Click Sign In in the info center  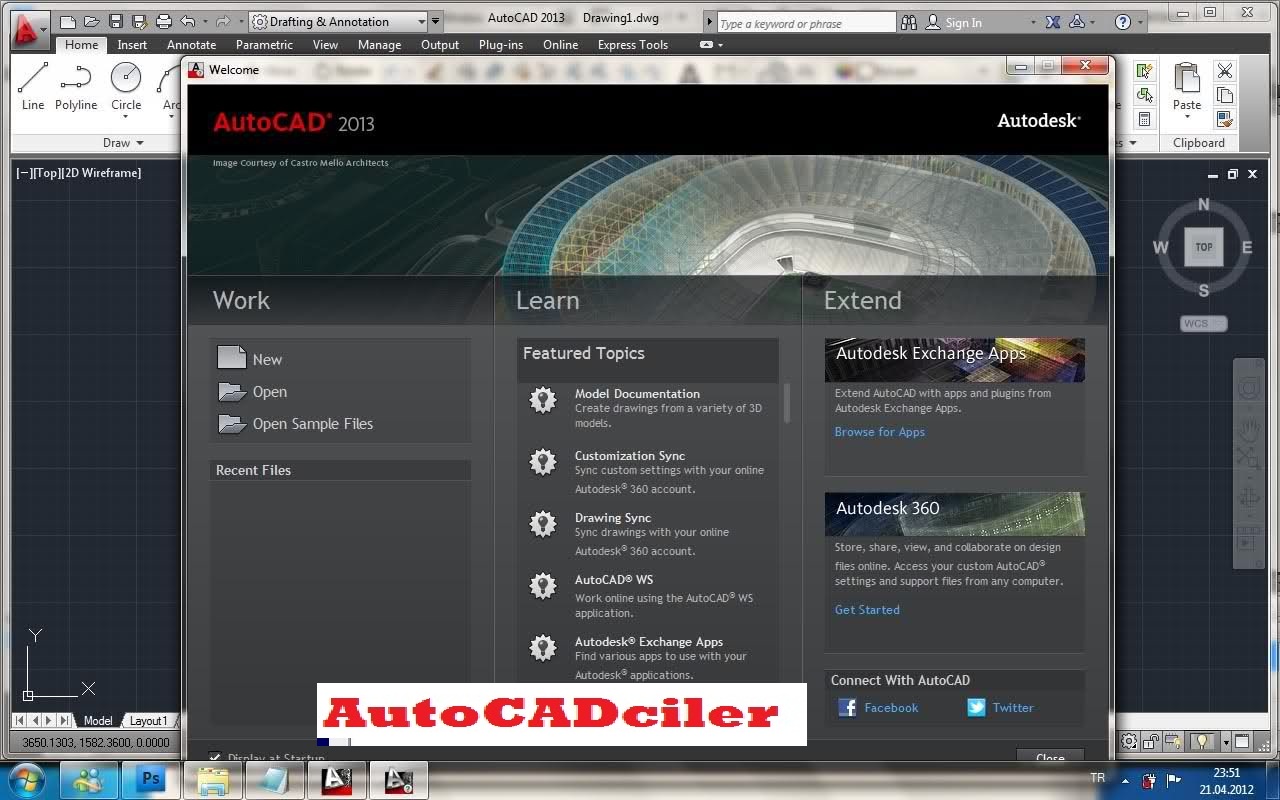(x=964, y=23)
